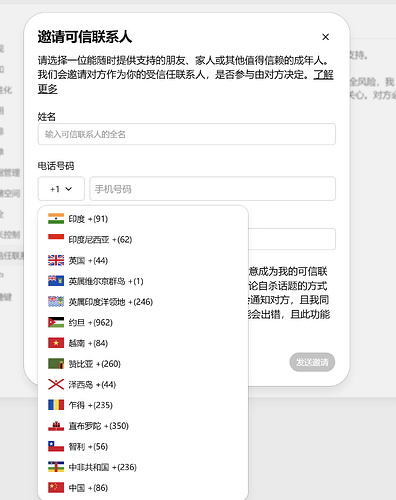Viewport: 396px width, 500px height.
Task: Choose 英国 +(44) country code
Action: (x=143, y=260)
